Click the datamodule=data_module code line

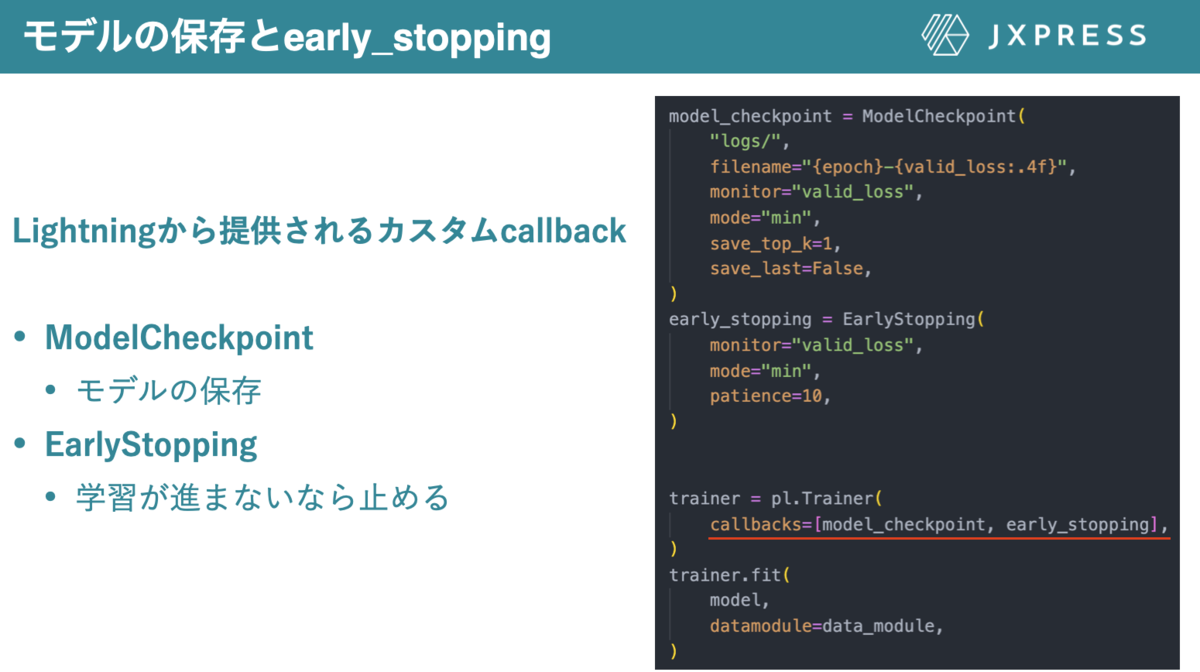click(826, 626)
